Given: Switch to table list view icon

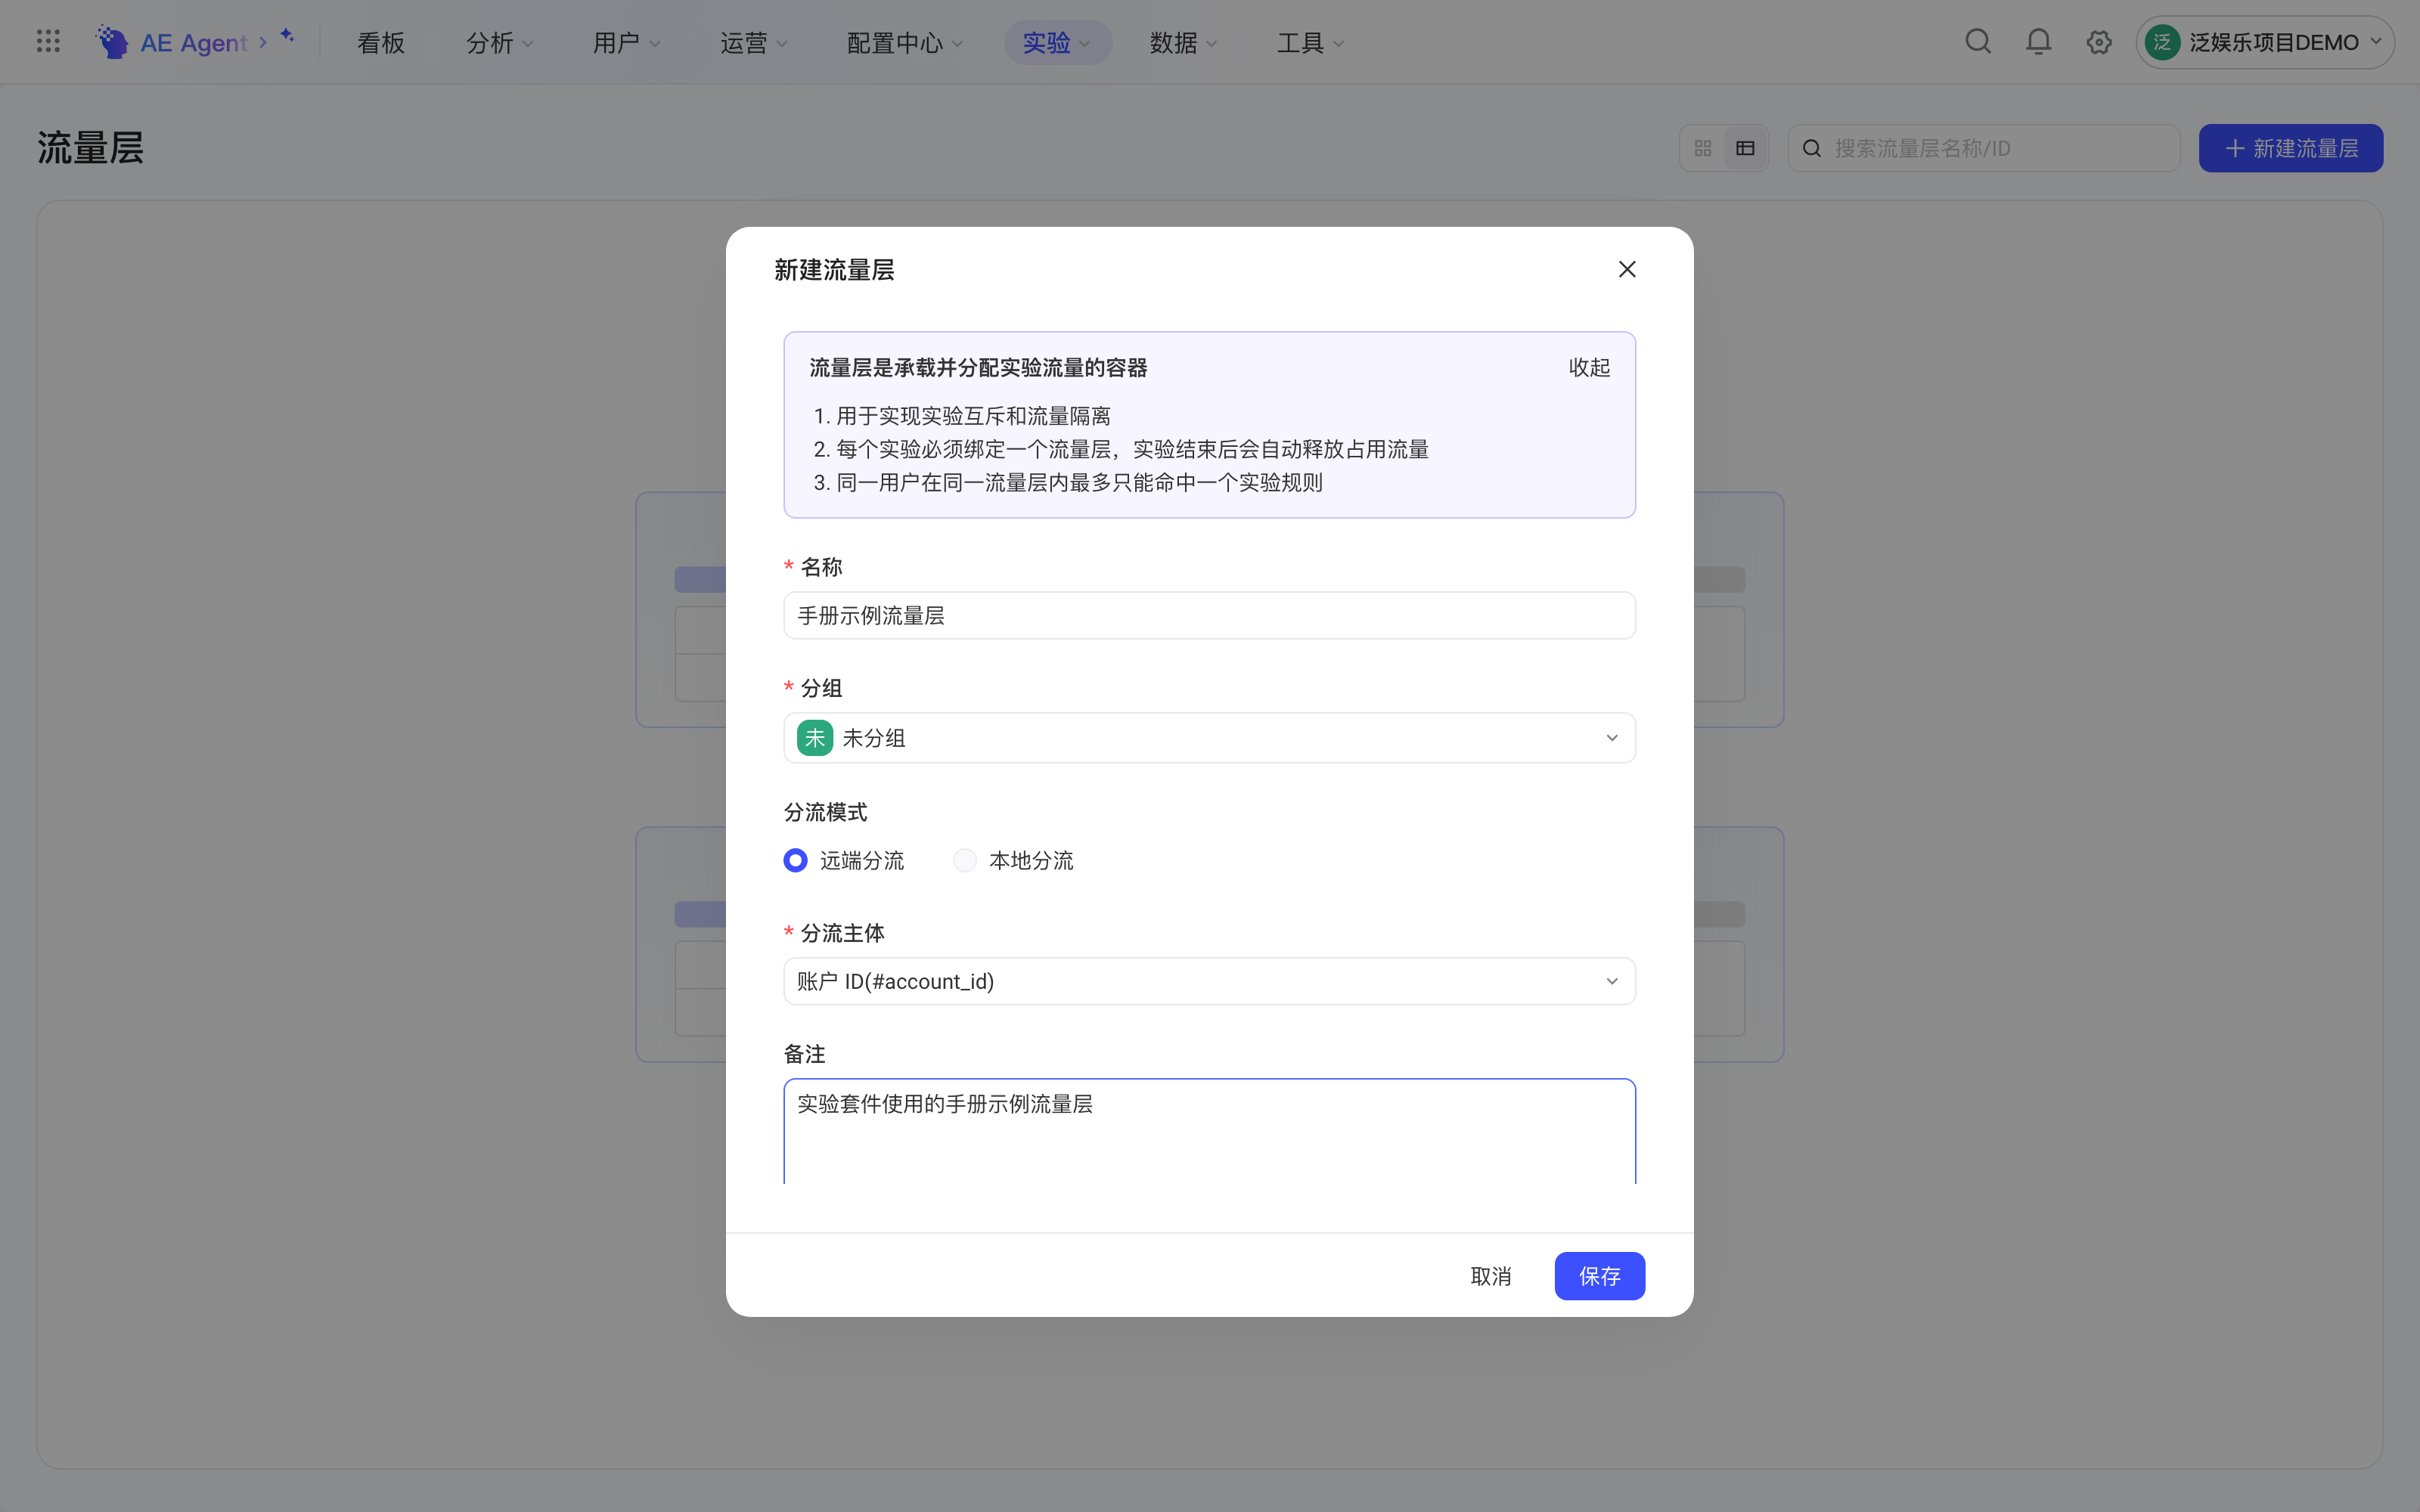Looking at the screenshot, I should [1745, 148].
